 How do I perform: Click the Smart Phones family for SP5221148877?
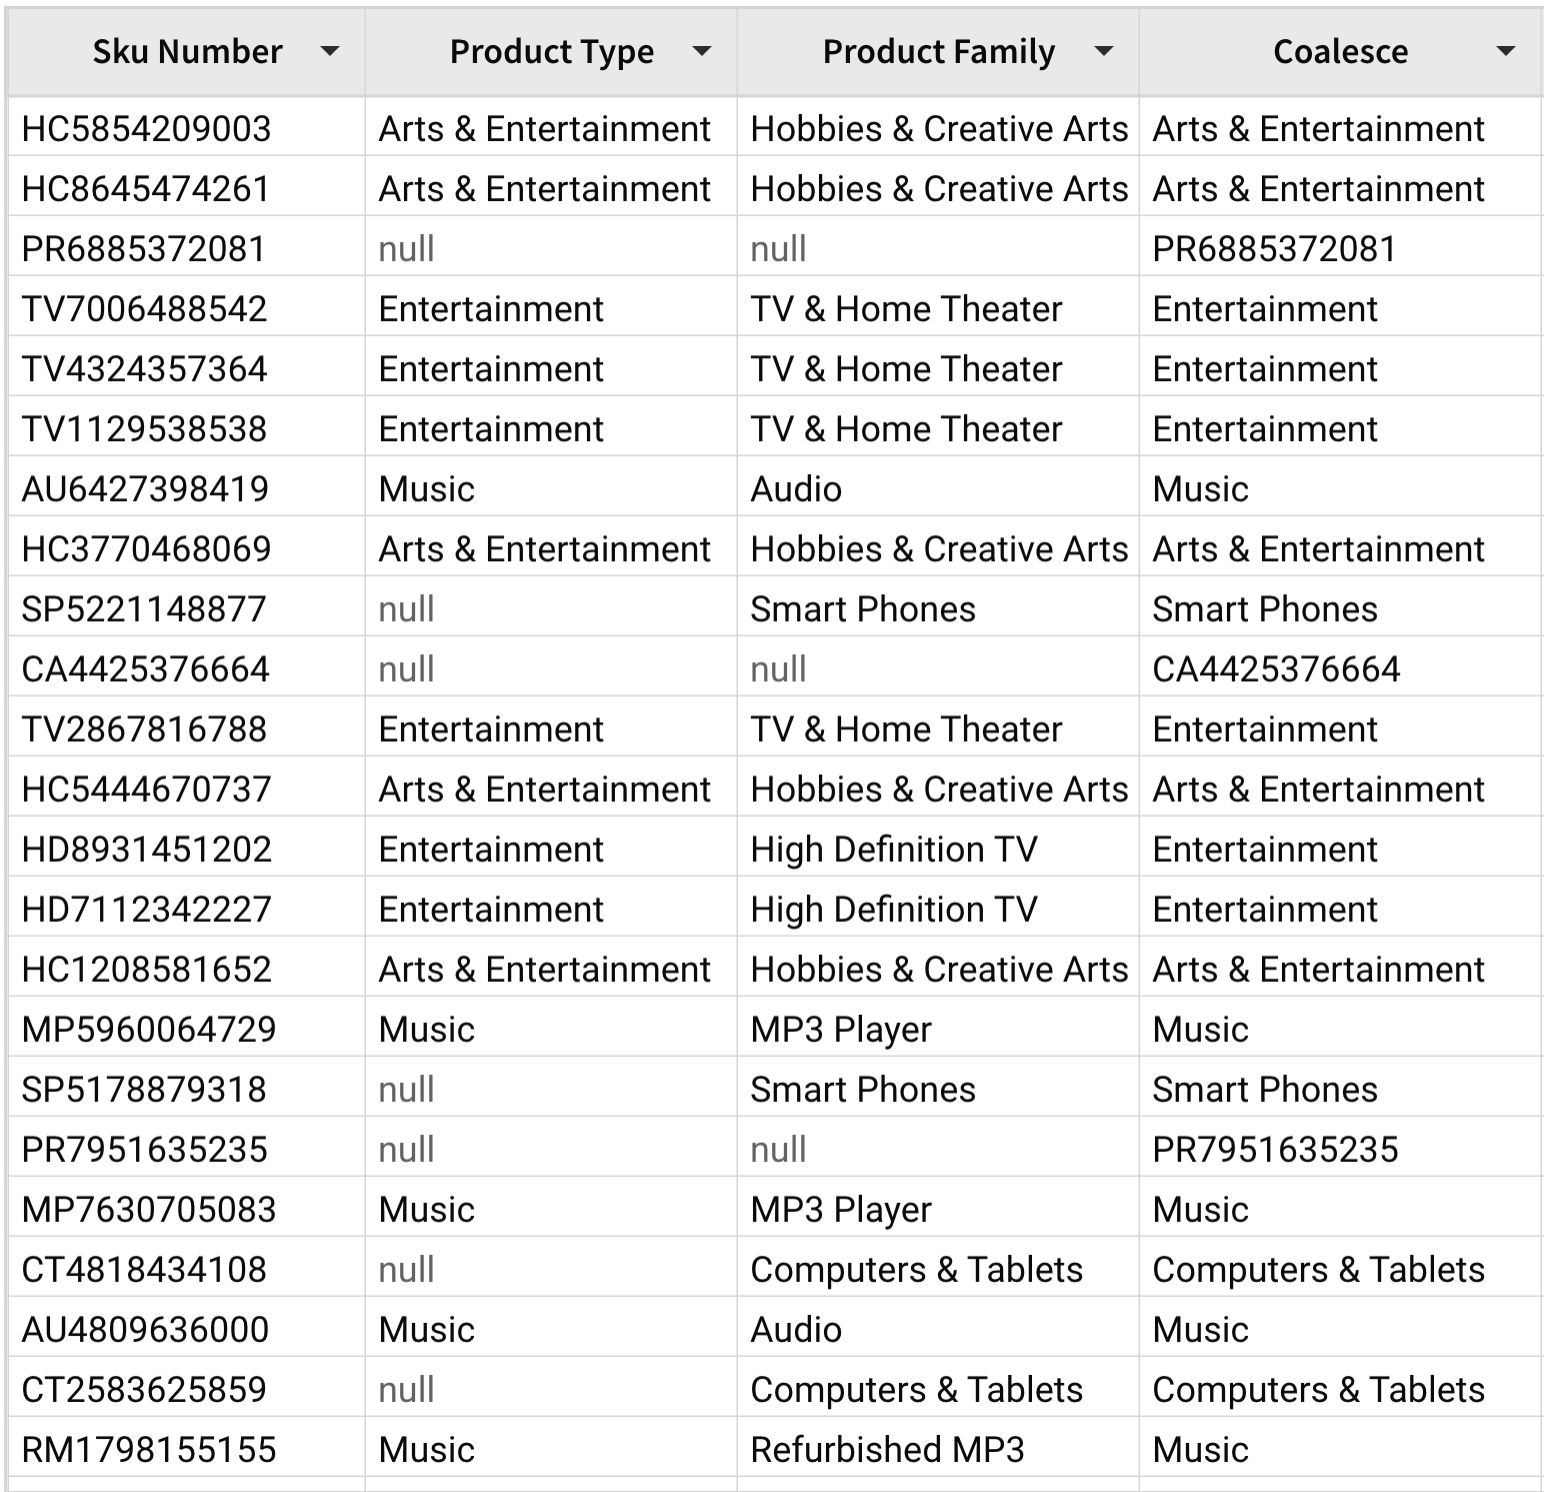pos(862,609)
